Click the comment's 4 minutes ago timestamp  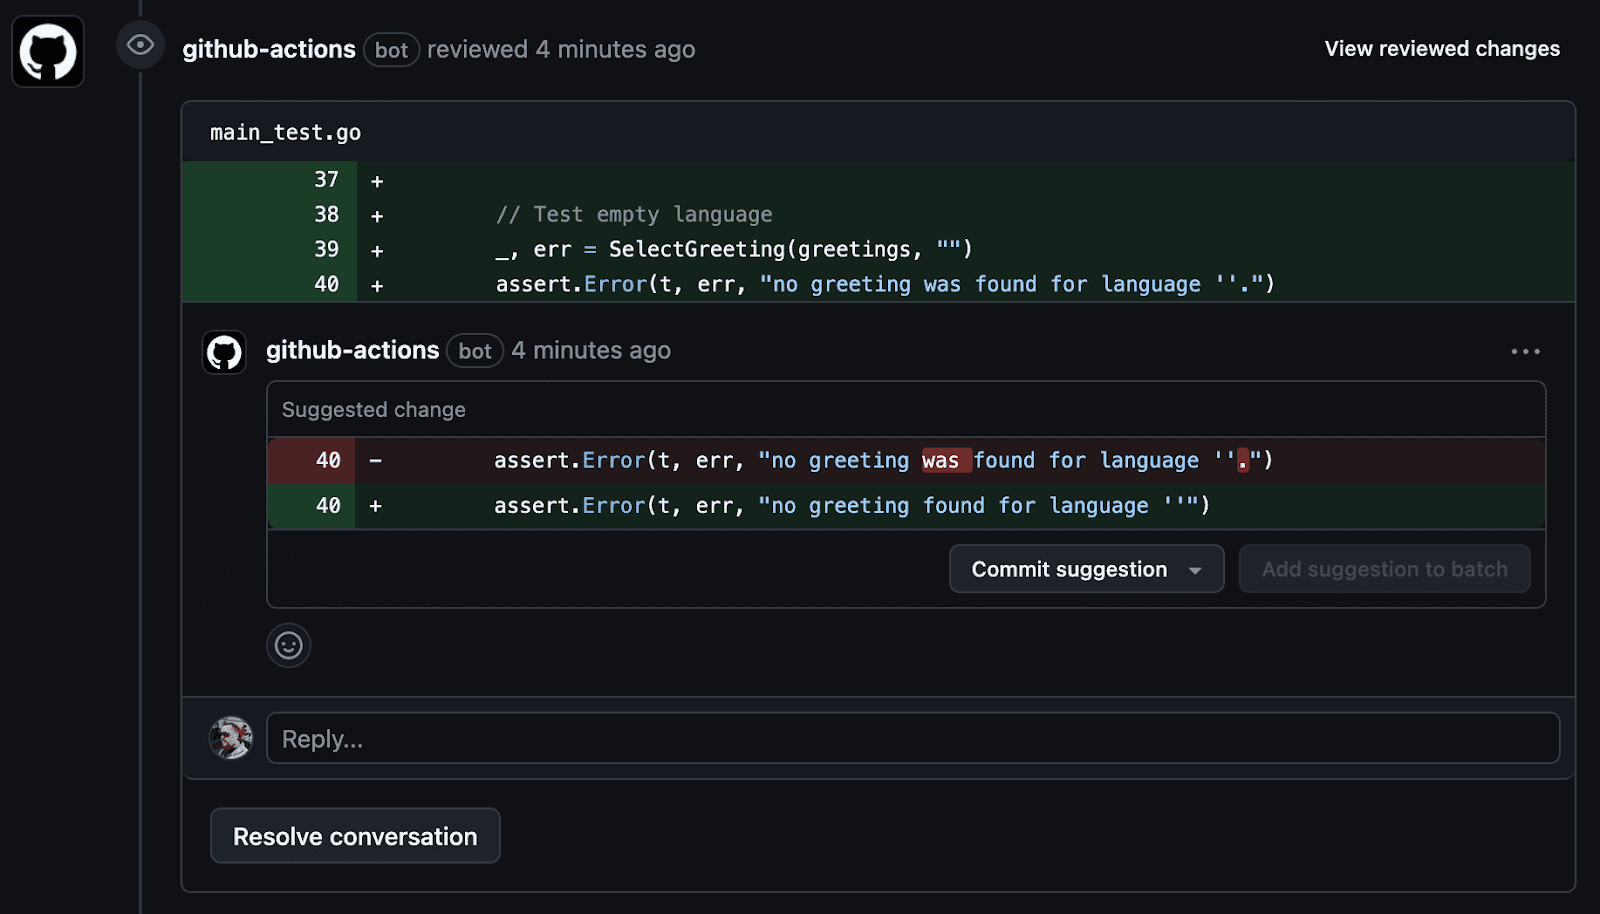[591, 350]
